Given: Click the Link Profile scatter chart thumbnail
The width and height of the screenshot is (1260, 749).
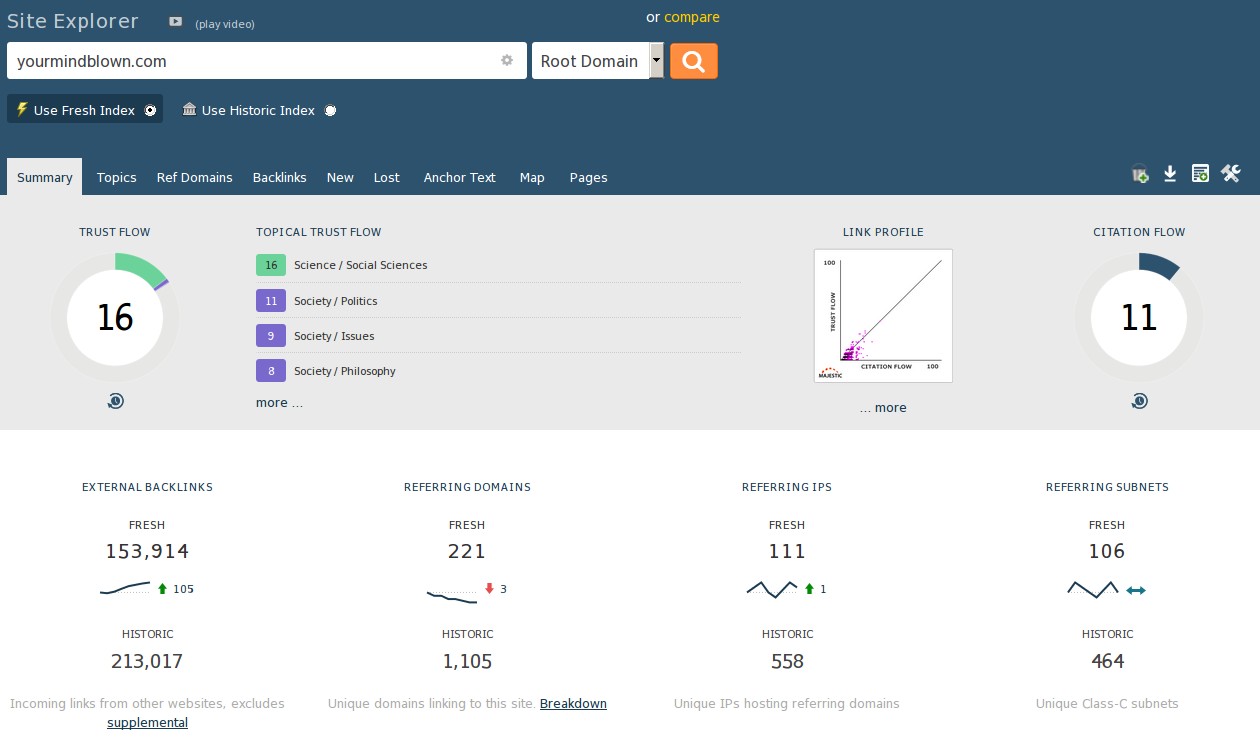Looking at the screenshot, I should click(x=883, y=316).
